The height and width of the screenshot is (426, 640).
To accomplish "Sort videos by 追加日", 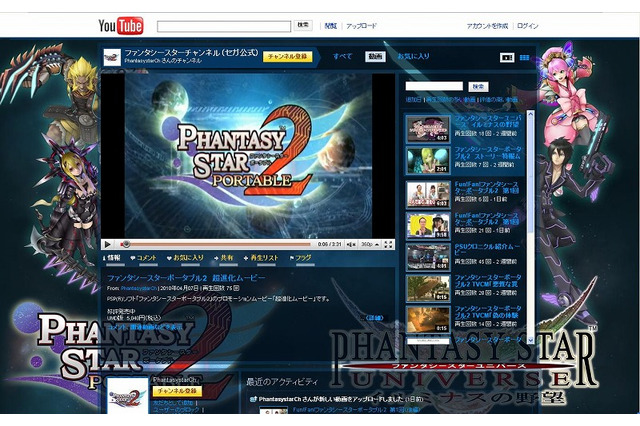I will pyautogui.click(x=414, y=99).
